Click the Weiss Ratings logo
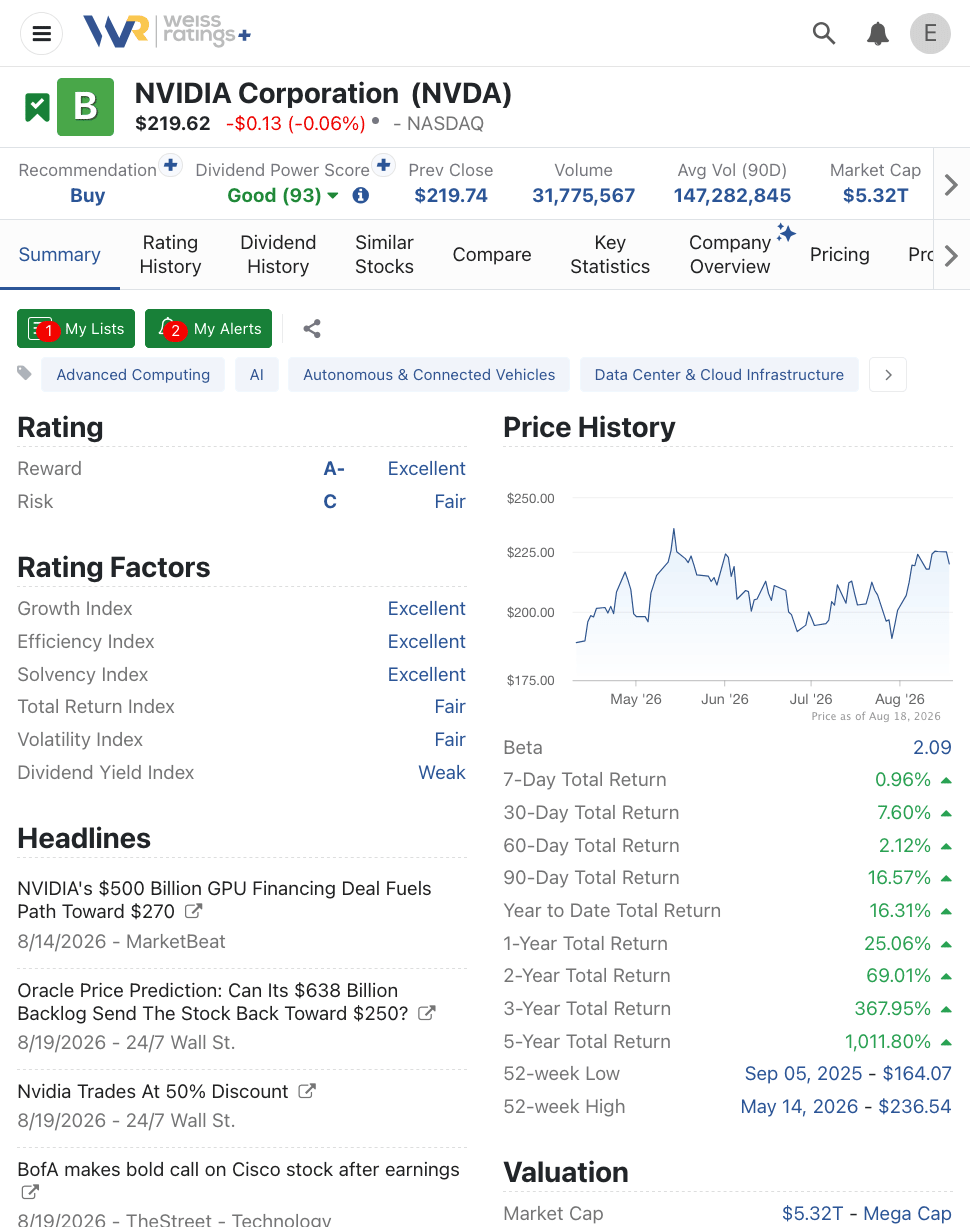970x1227 pixels. pos(167,32)
